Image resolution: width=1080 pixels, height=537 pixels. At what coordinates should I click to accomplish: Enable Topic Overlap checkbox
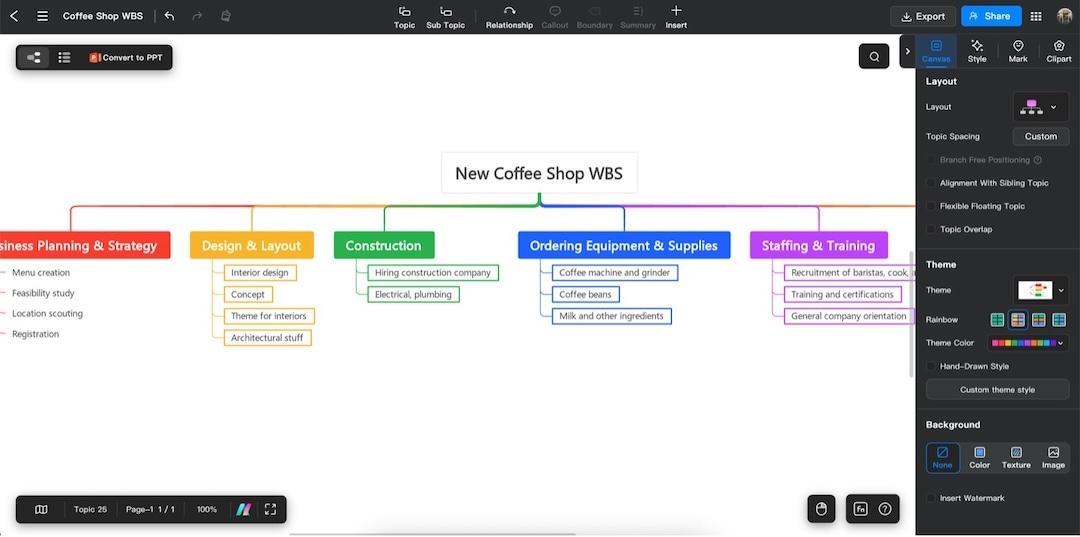pyautogui.click(x=931, y=229)
